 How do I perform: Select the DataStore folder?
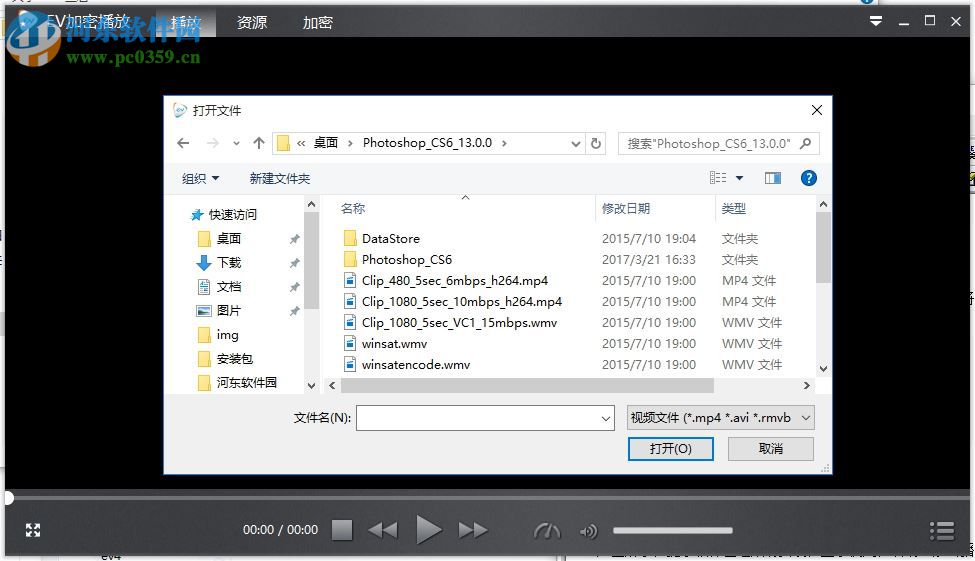[x=390, y=238]
